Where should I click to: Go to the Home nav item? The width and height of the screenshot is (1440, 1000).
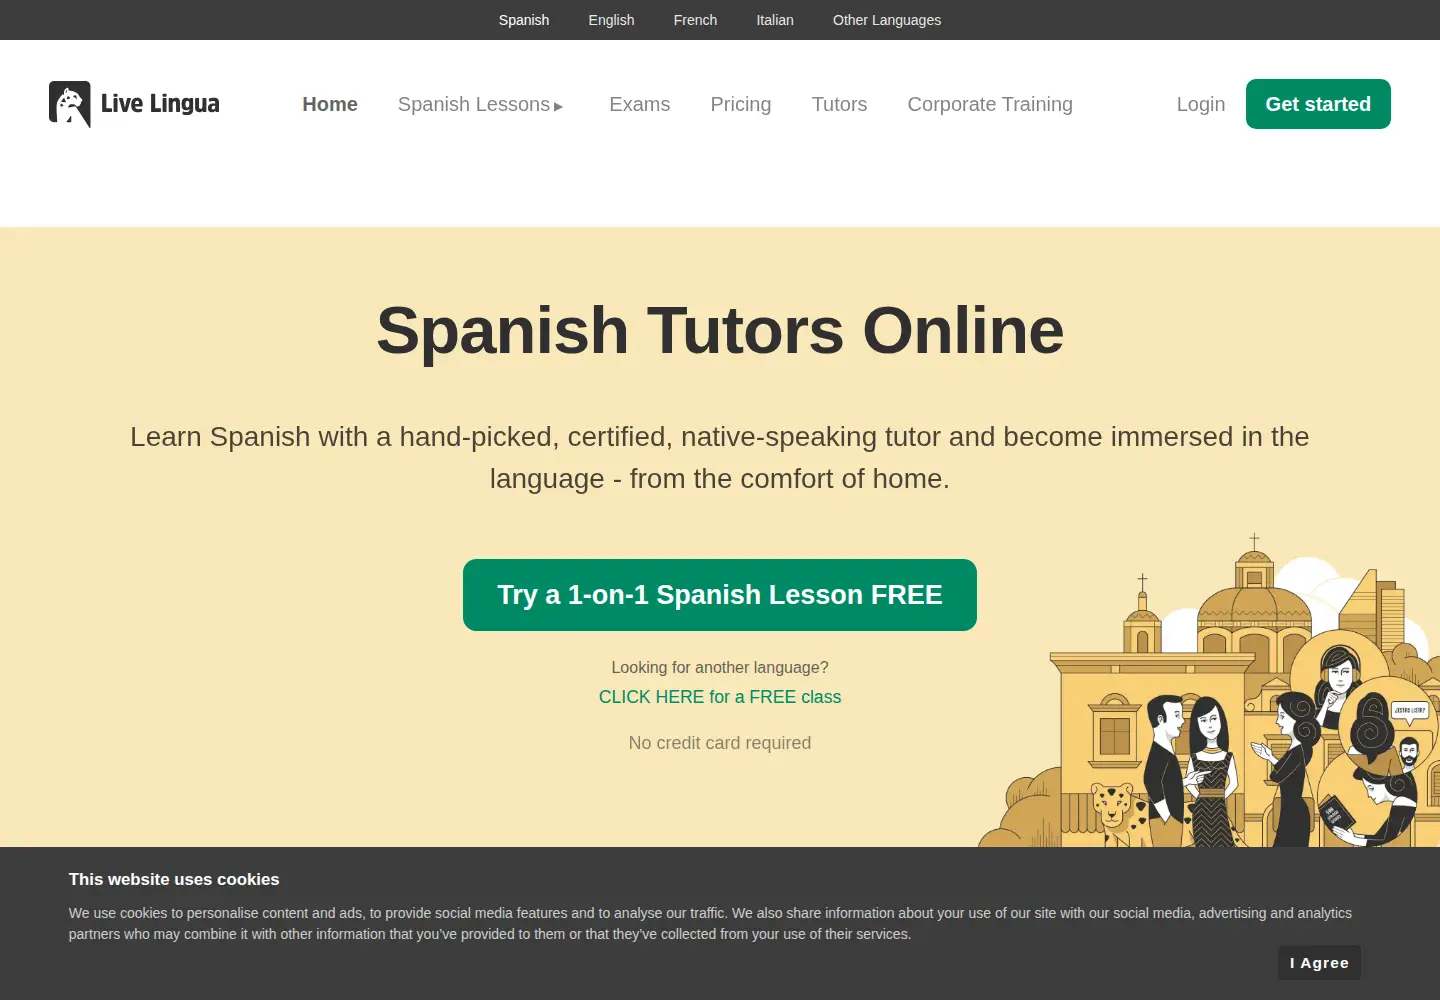(x=330, y=104)
